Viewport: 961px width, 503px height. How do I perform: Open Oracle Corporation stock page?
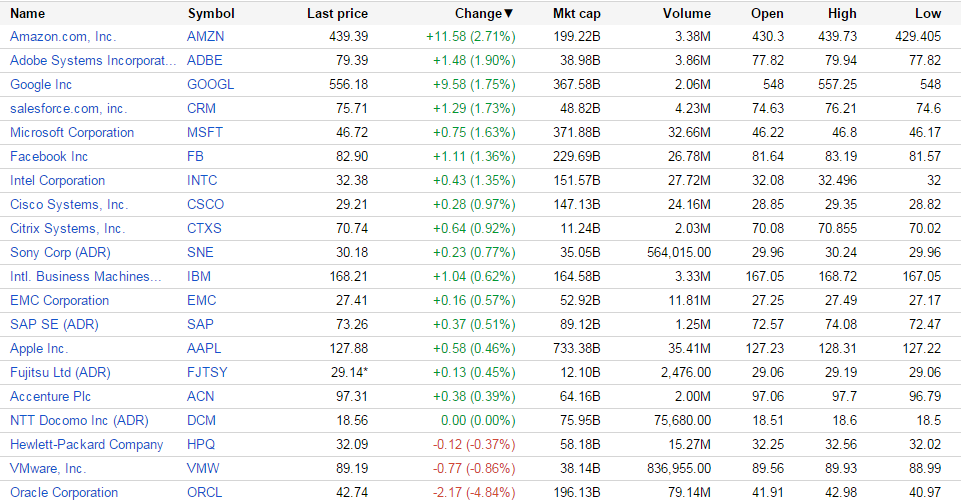tap(64, 492)
